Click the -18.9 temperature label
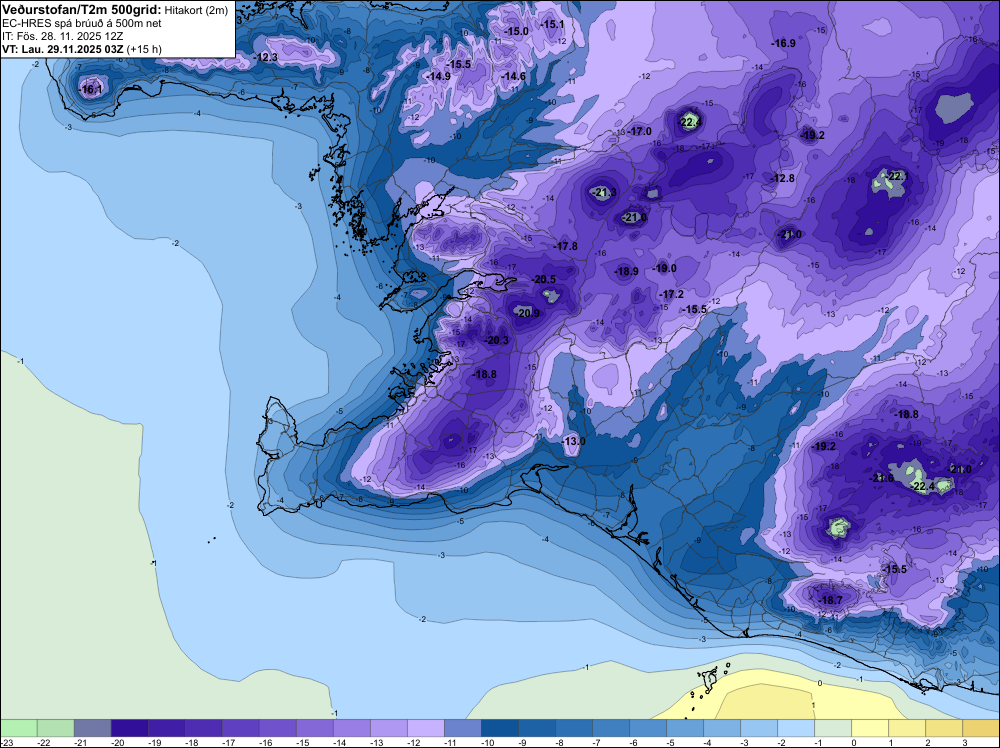Screen dimensions: 1000x748 [626, 271]
